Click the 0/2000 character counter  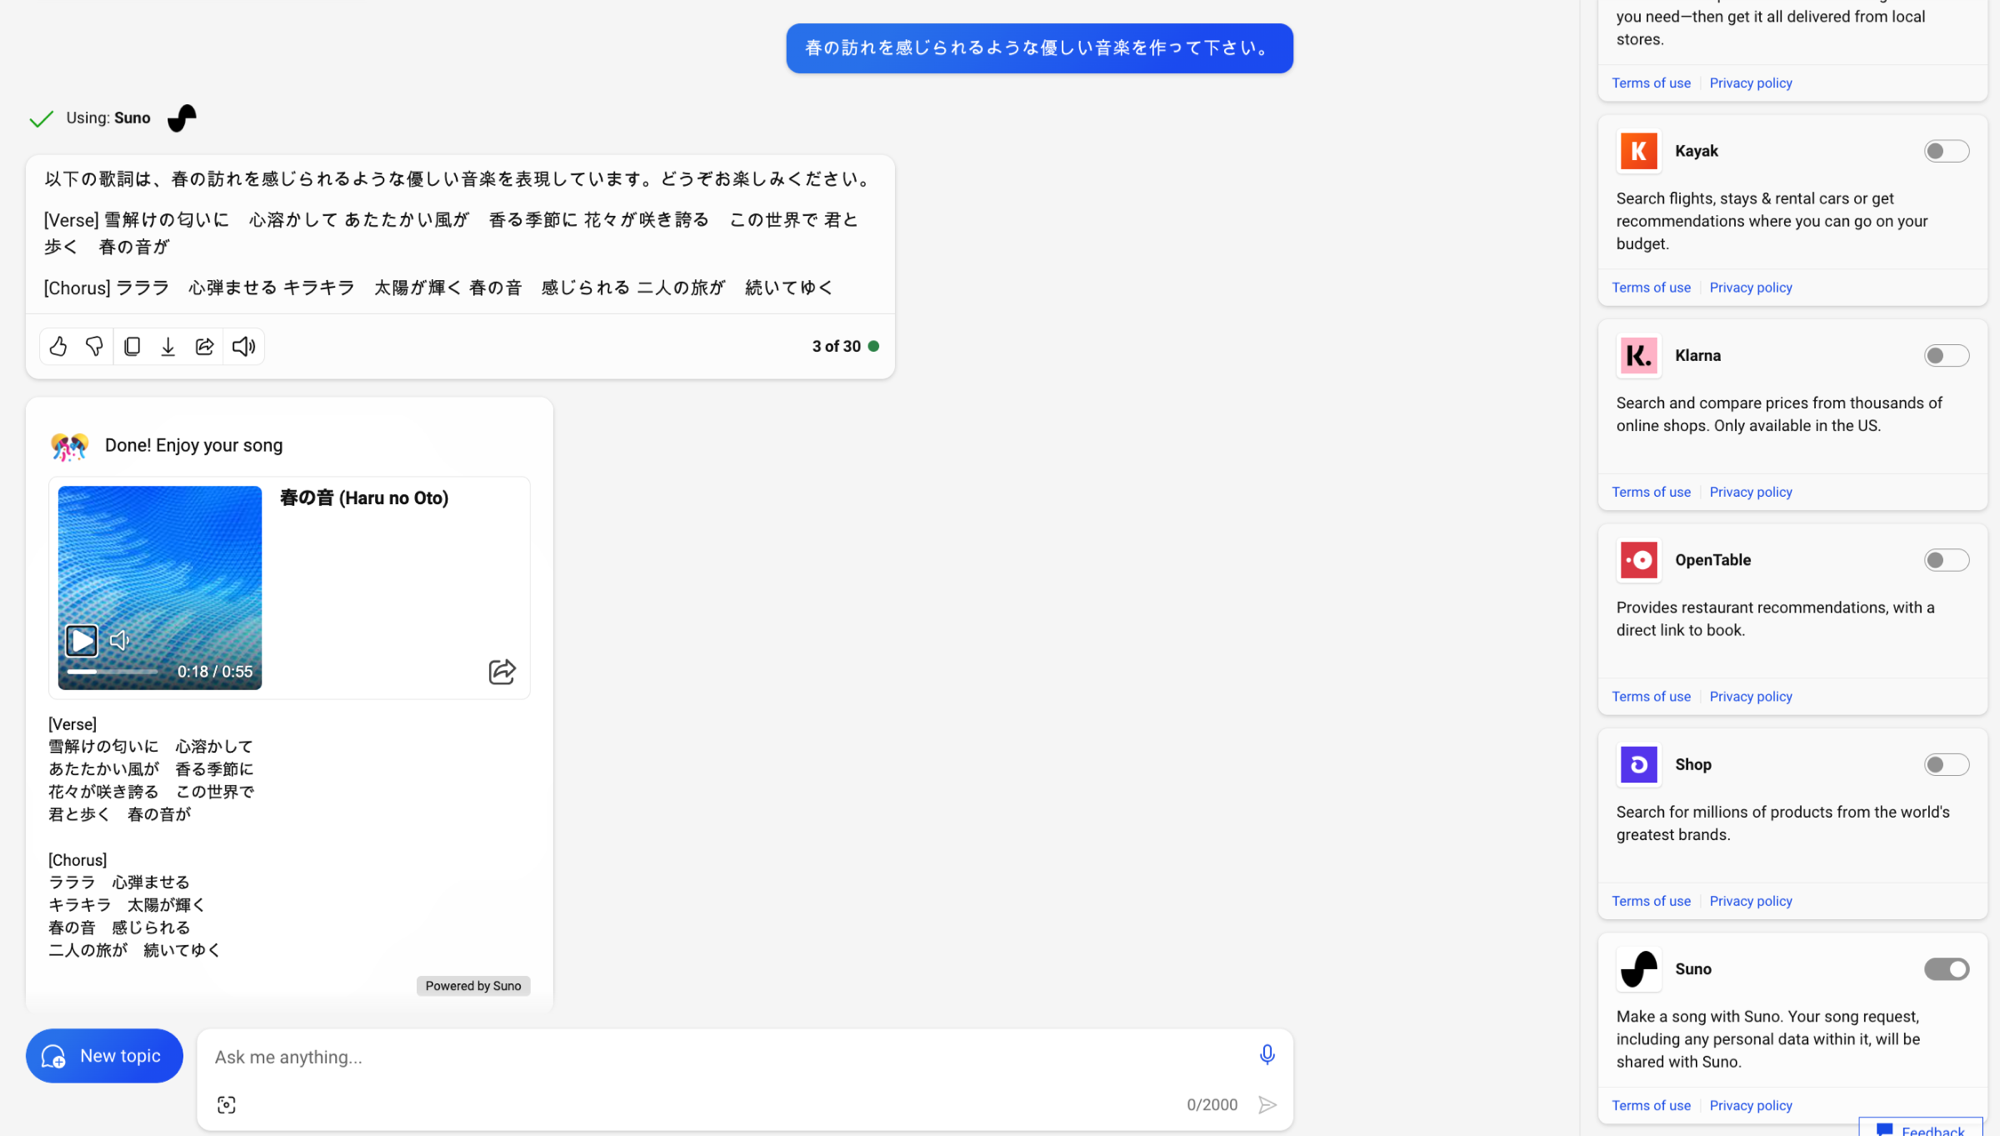click(x=1212, y=1105)
